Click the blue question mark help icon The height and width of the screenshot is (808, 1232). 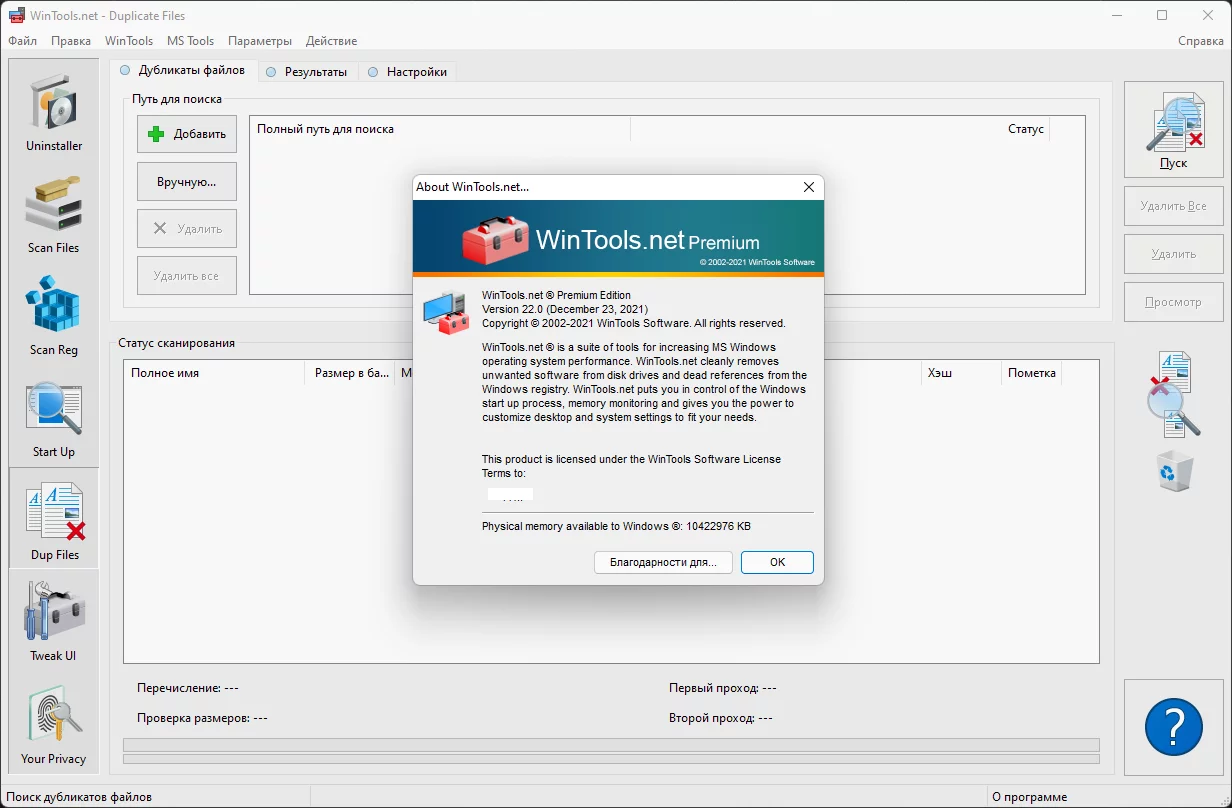click(x=1174, y=727)
